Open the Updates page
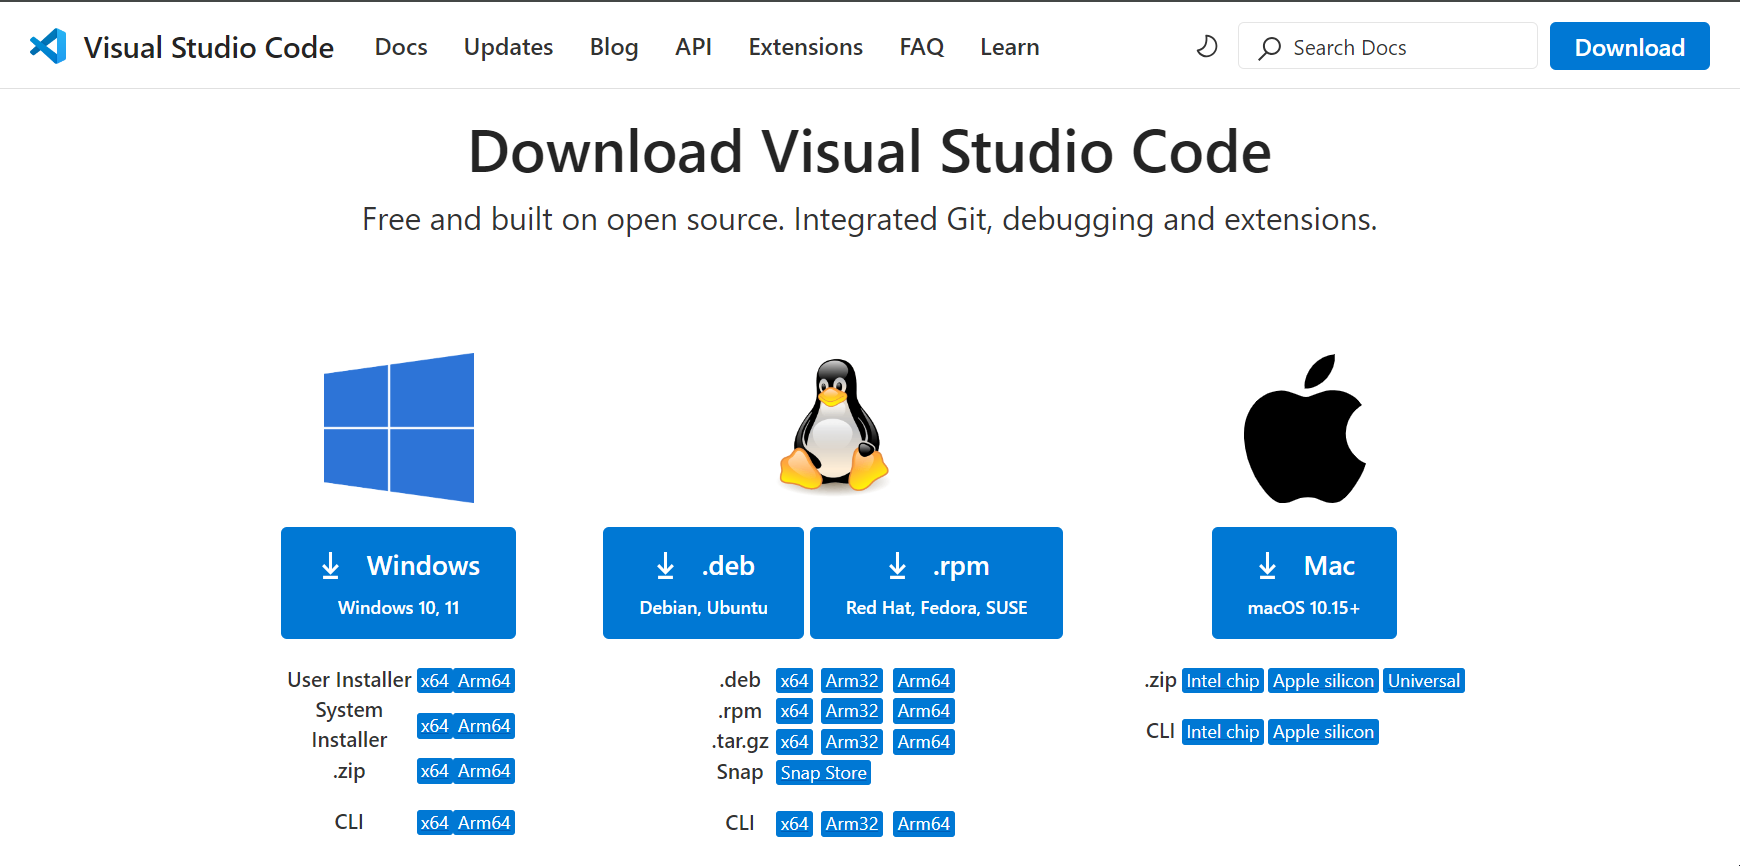 point(508,47)
